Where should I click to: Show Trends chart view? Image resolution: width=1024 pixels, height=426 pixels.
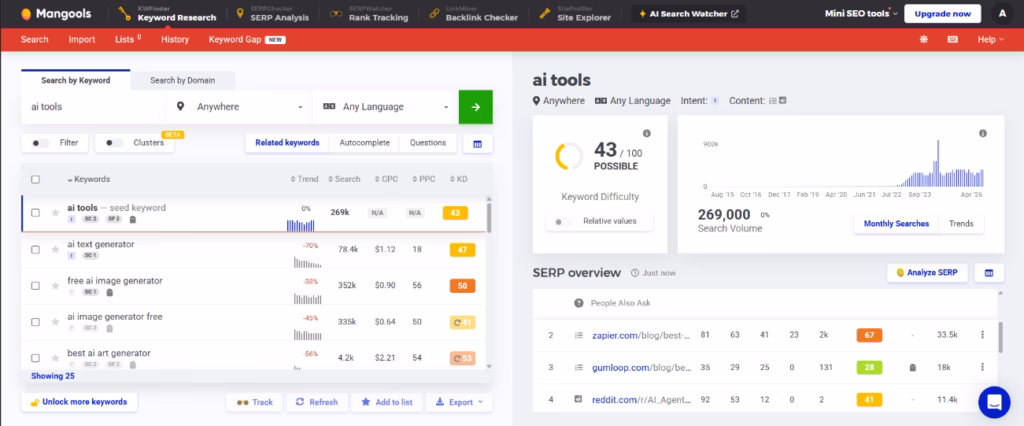pyautogui.click(x=961, y=224)
